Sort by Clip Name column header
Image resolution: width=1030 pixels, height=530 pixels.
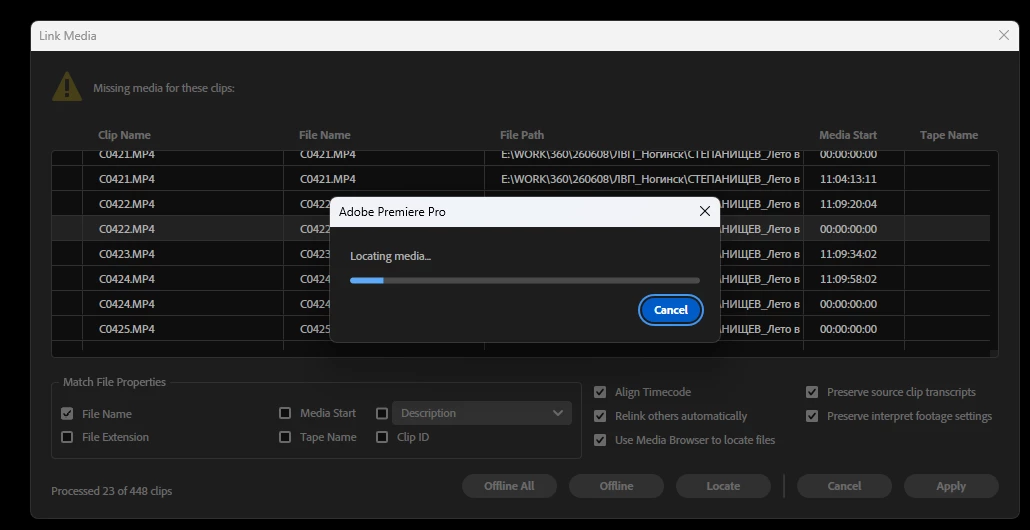pyautogui.click(x=124, y=135)
